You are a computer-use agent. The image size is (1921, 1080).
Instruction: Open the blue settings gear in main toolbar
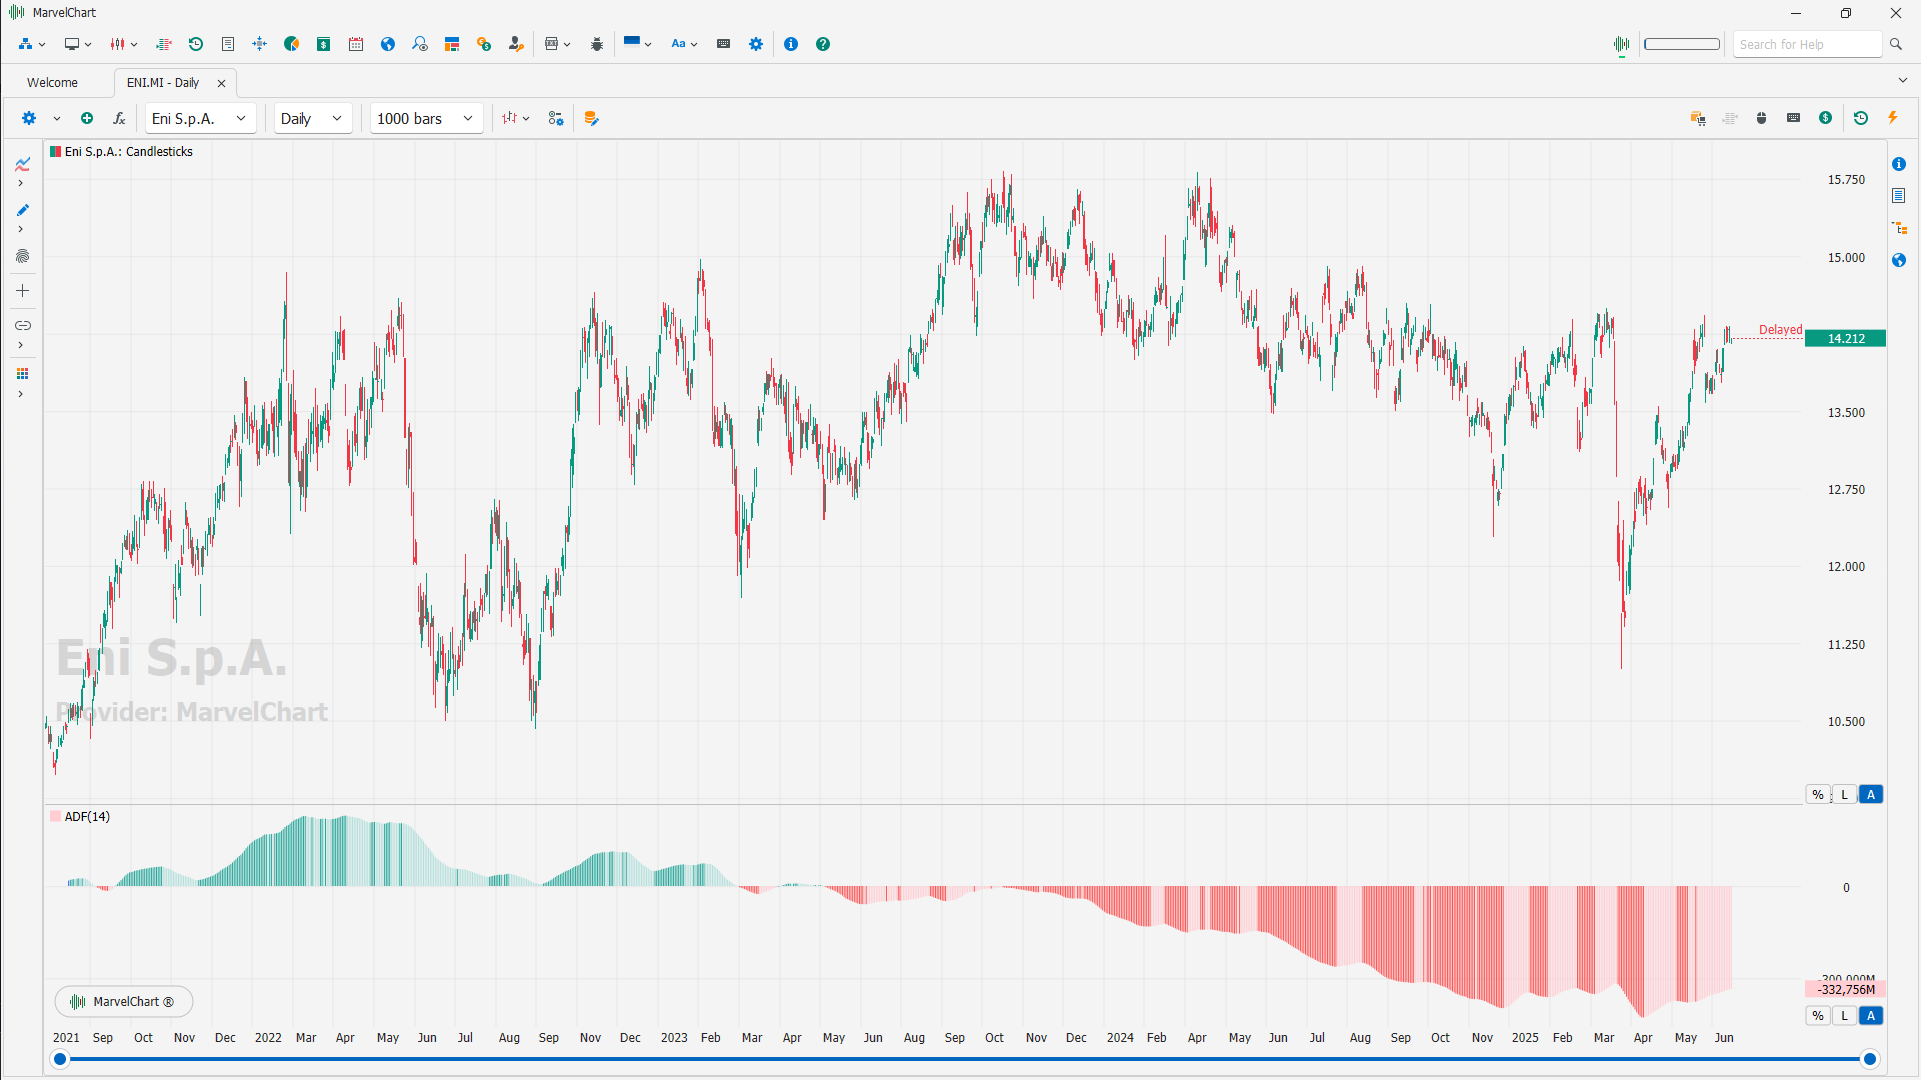click(756, 44)
